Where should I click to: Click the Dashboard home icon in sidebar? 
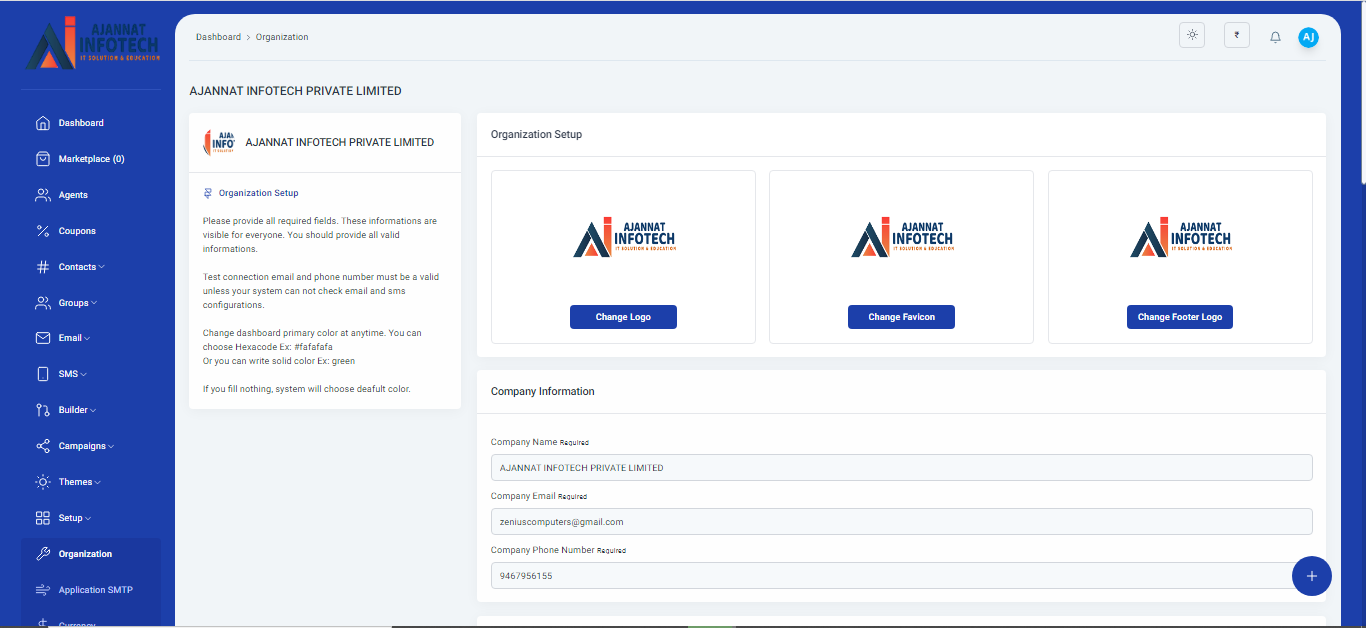pyautogui.click(x=43, y=123)
